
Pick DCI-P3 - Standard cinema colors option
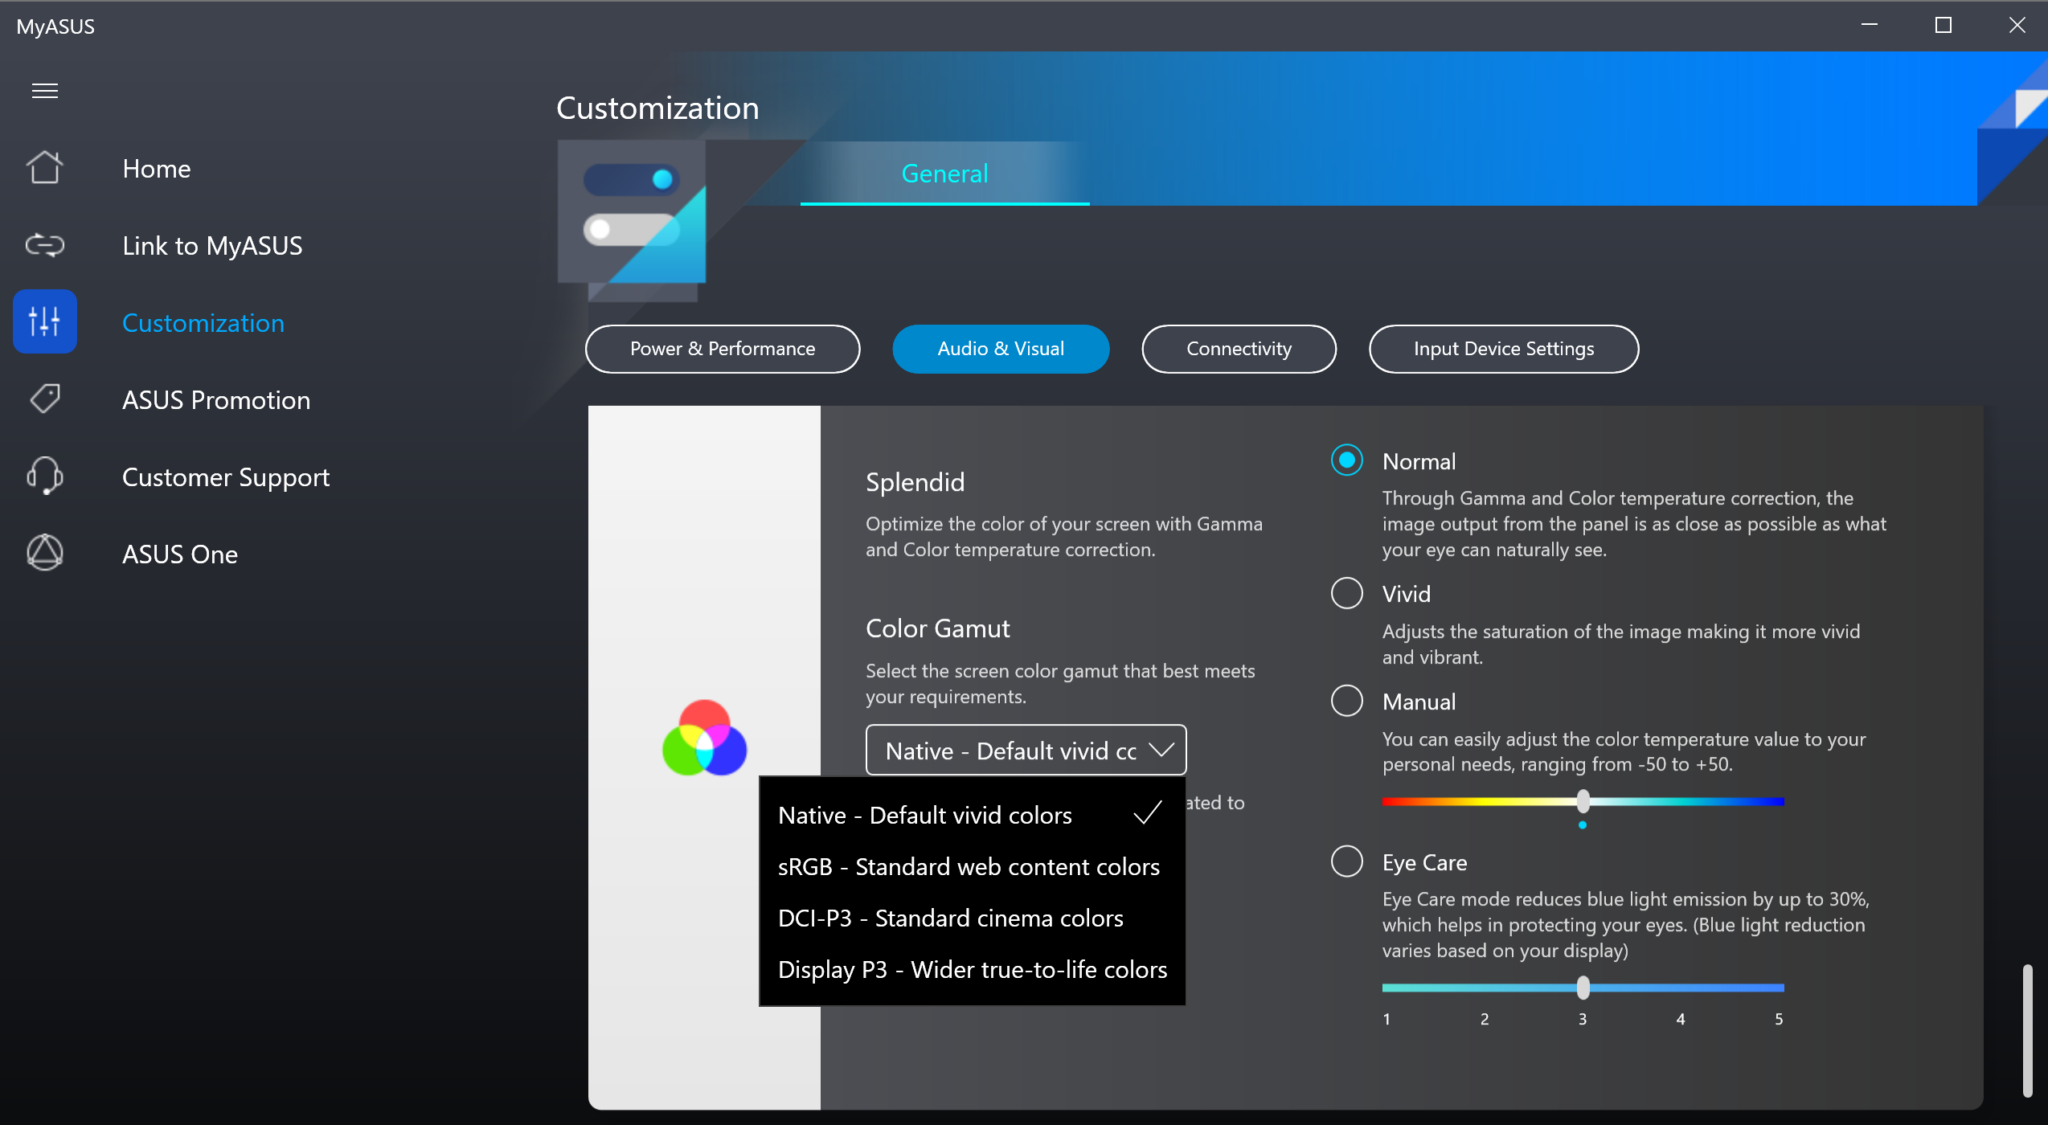click(950, 918)
